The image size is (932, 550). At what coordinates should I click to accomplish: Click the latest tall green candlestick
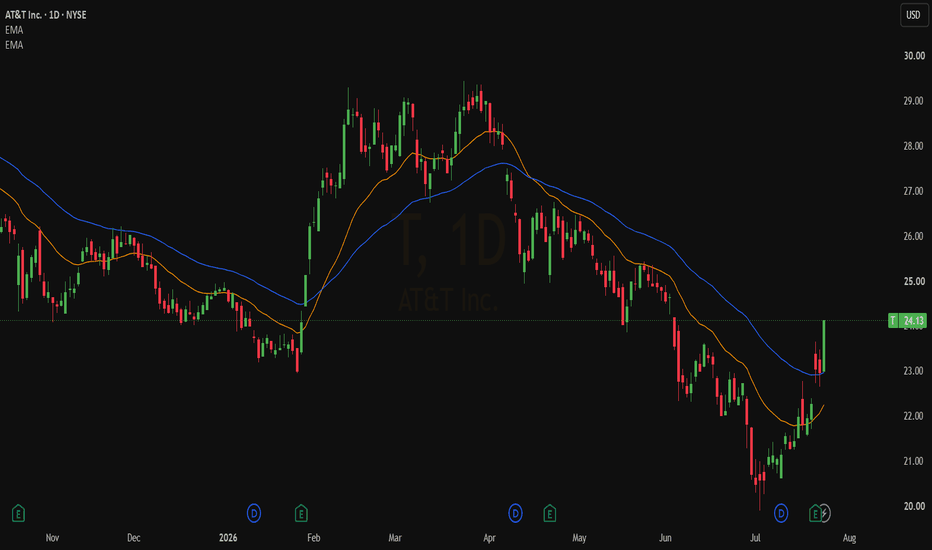tap(824, 346)
